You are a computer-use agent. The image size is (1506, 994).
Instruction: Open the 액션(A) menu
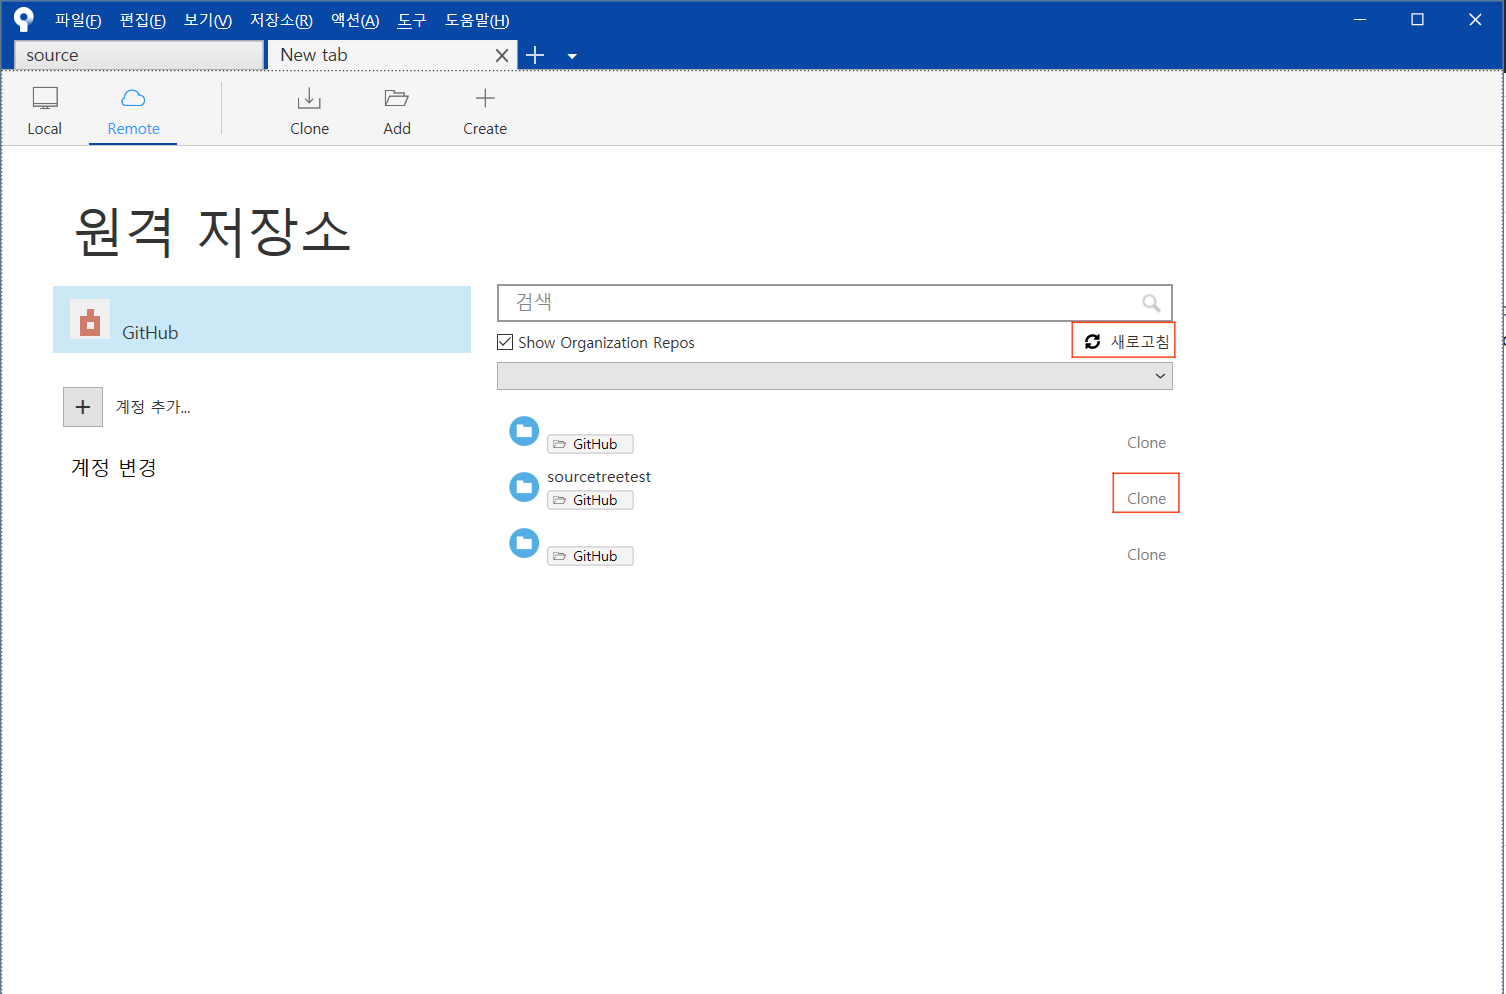pos(355,20)
